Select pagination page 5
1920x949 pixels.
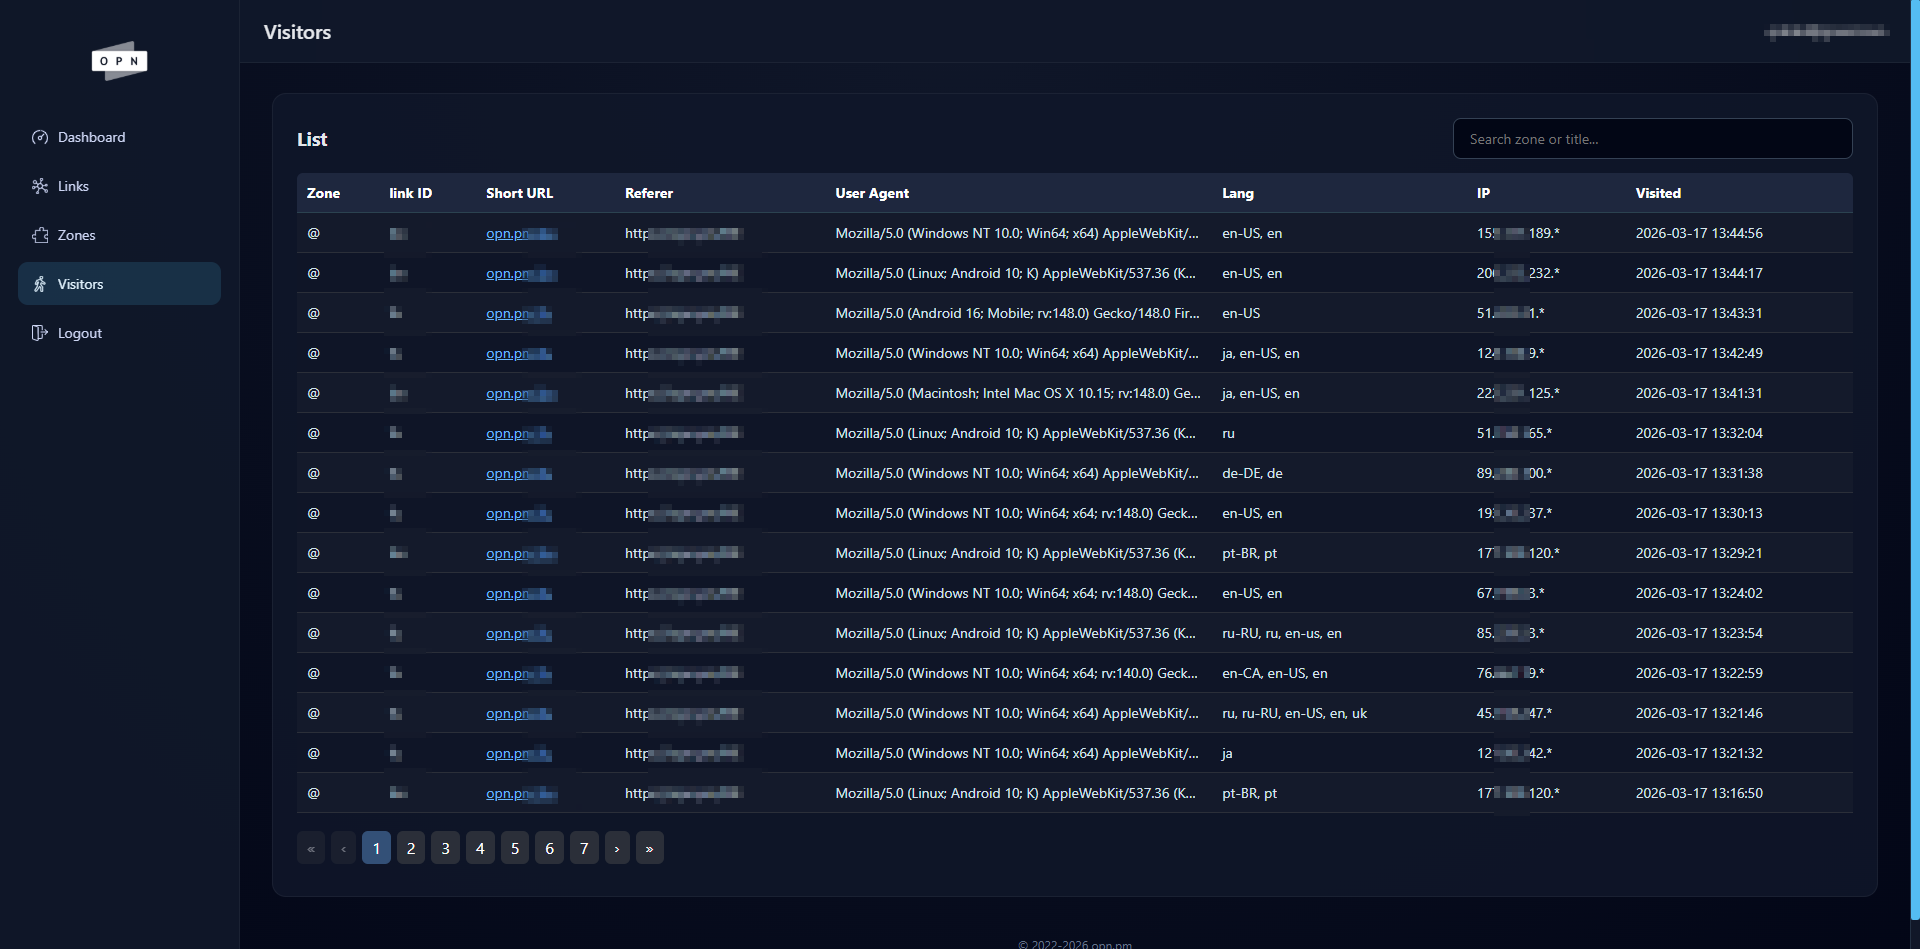515,848
